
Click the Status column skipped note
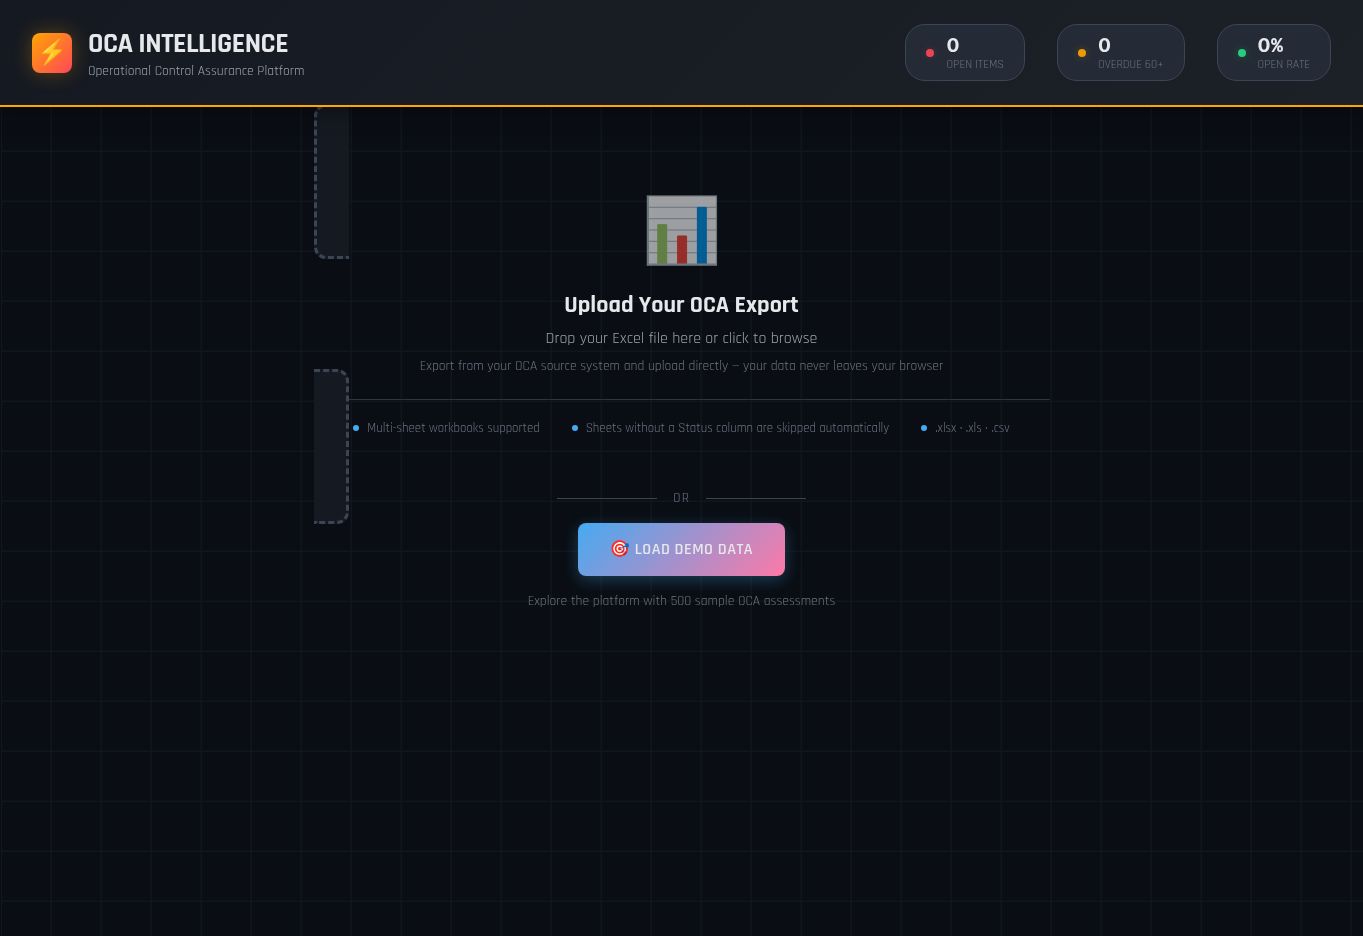737,428
